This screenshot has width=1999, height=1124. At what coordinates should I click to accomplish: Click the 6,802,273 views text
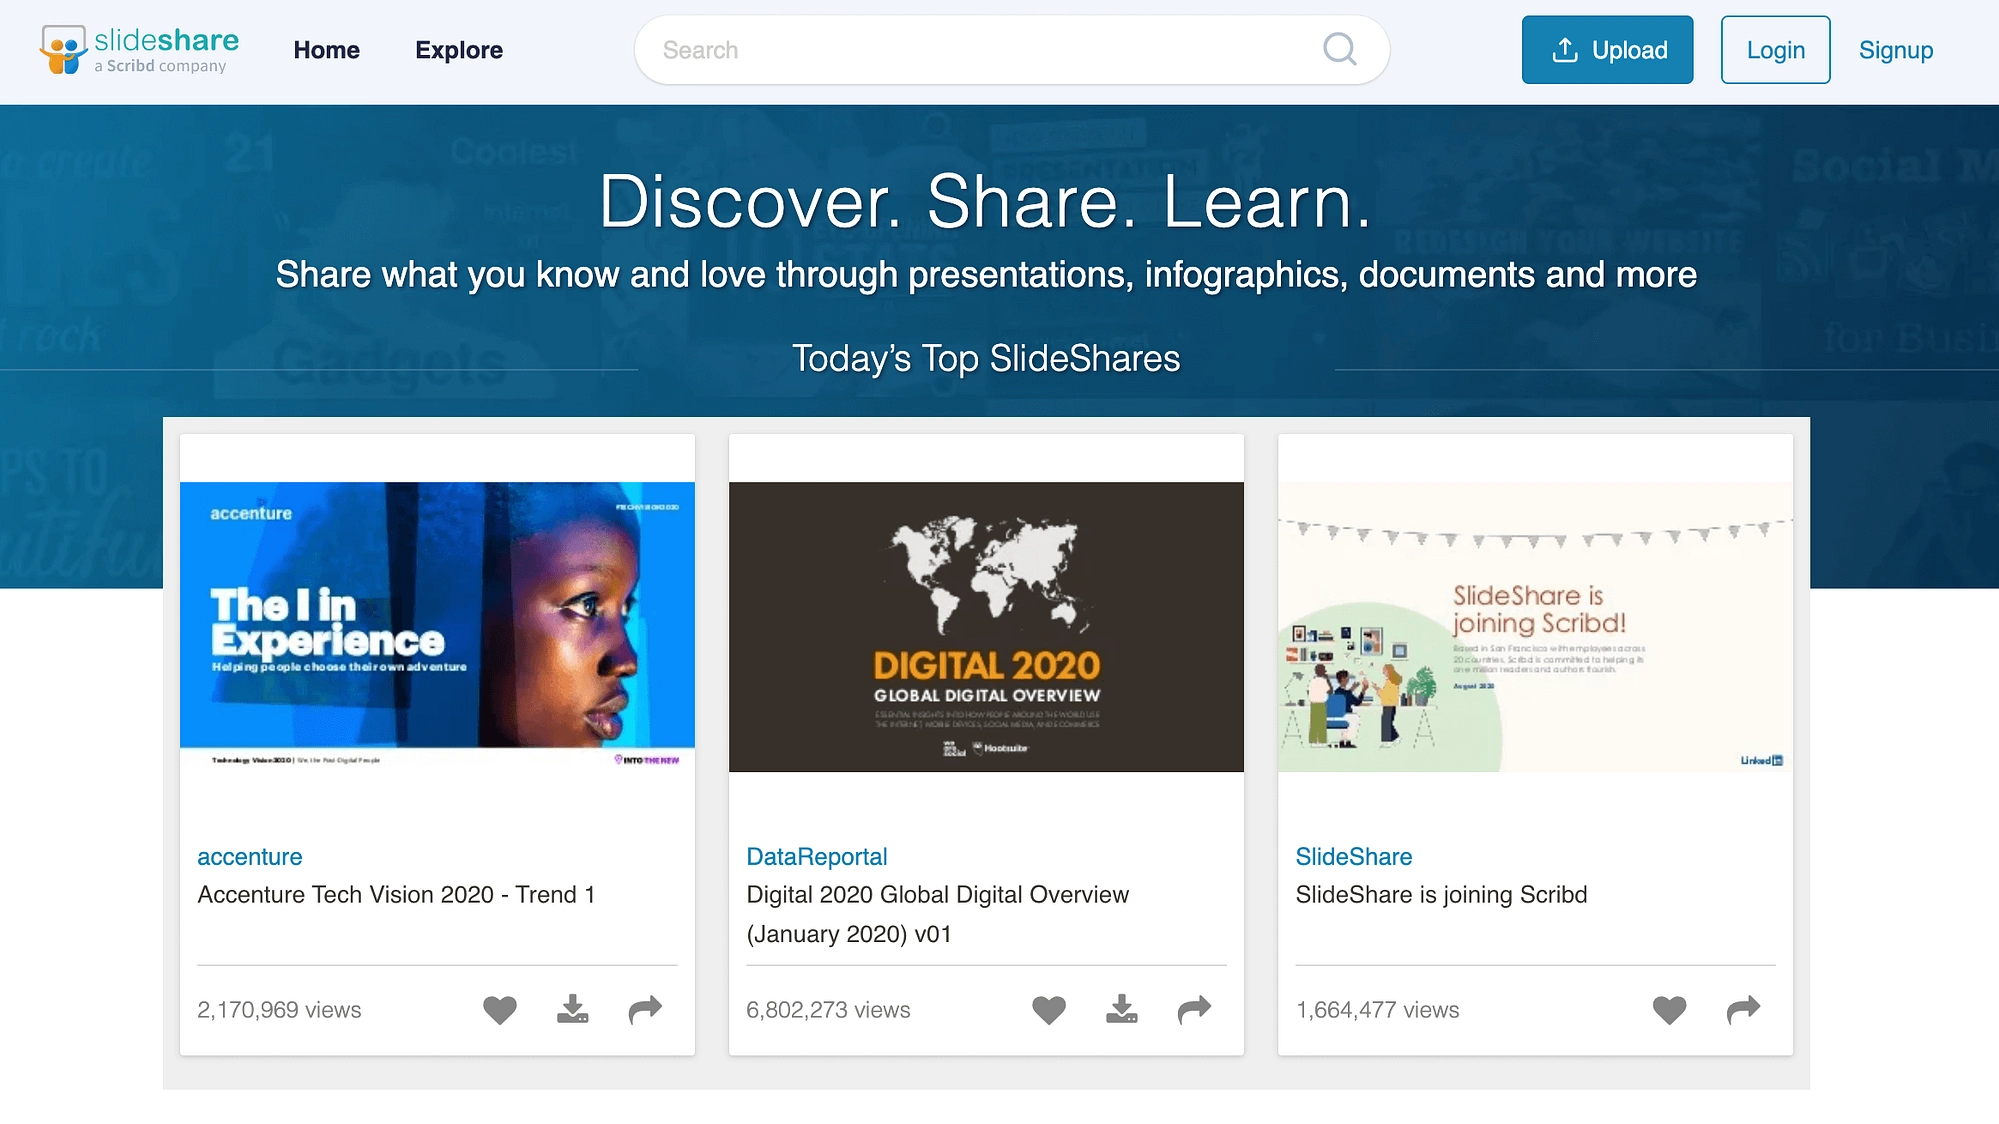tap(828, 1010)
